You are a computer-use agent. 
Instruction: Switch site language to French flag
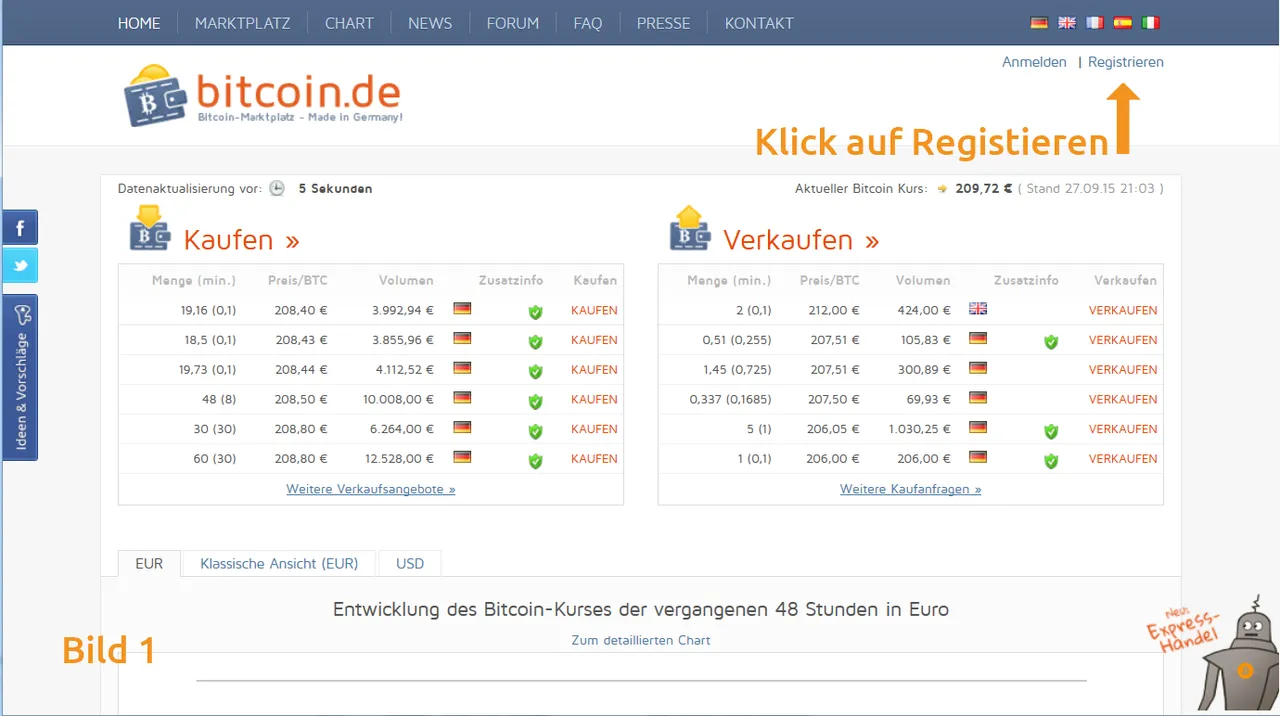1095,23
